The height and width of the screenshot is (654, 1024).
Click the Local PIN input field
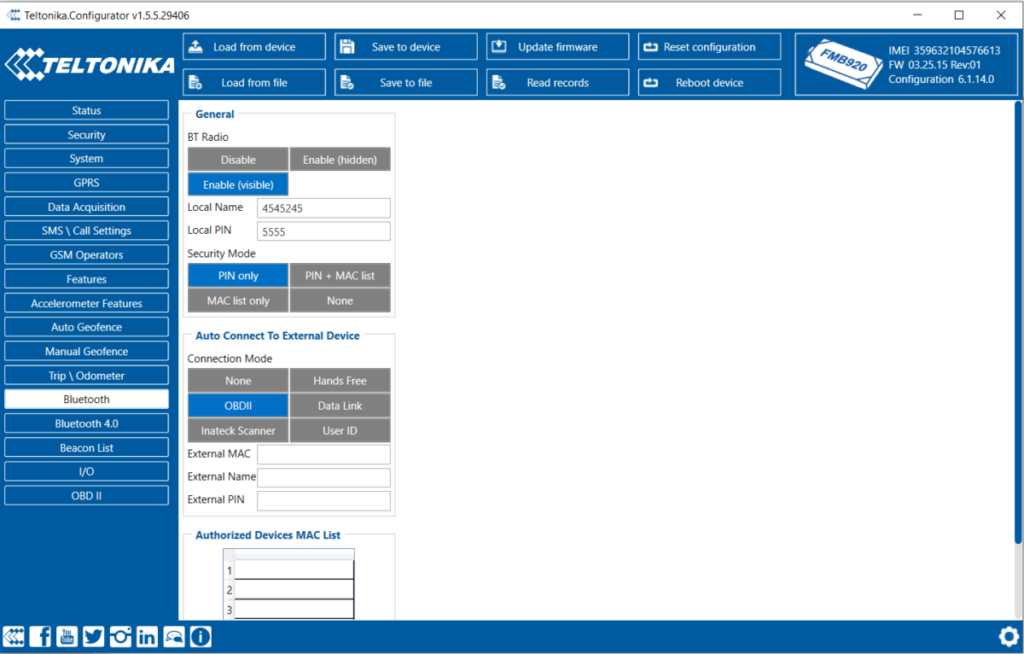(x=324, y=231)
